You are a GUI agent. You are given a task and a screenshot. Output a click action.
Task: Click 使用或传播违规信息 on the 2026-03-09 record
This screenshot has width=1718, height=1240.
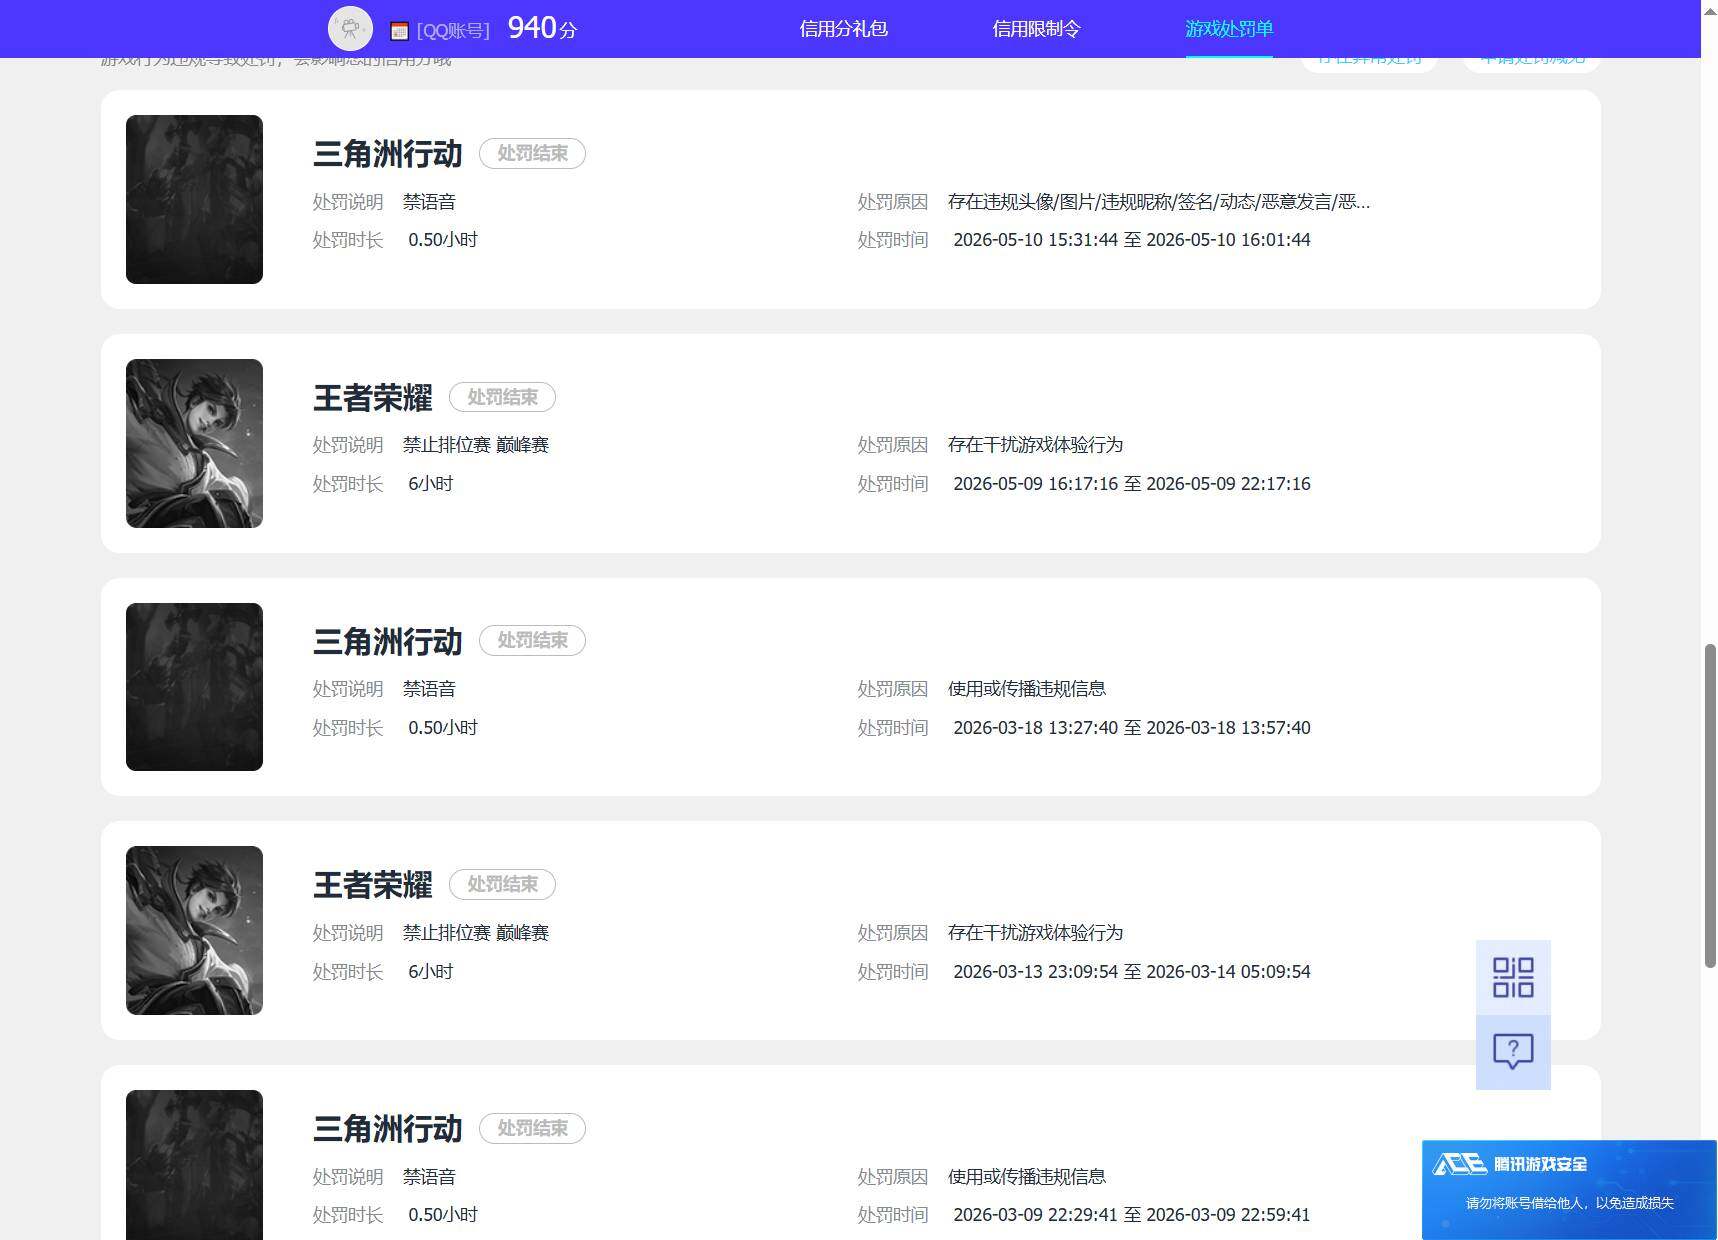(x=1026, y=1177)
